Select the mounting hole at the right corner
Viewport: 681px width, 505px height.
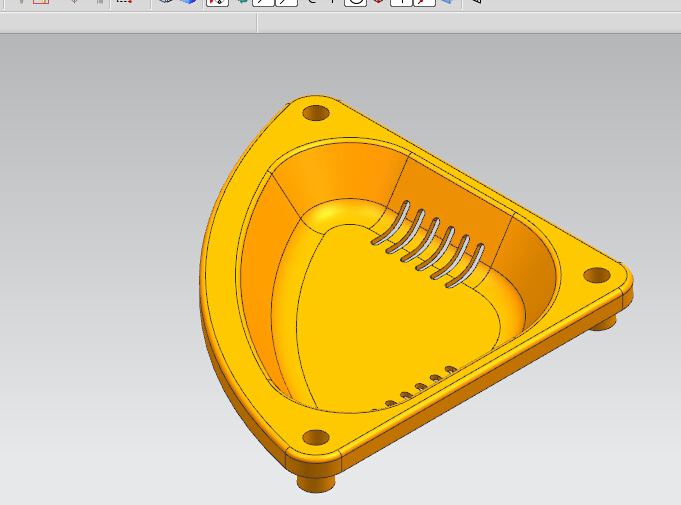tap(597, 274)
